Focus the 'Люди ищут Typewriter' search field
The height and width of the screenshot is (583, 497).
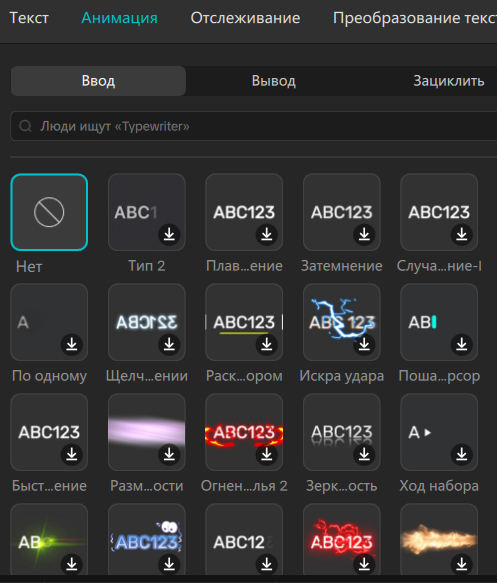coord(254,126)
